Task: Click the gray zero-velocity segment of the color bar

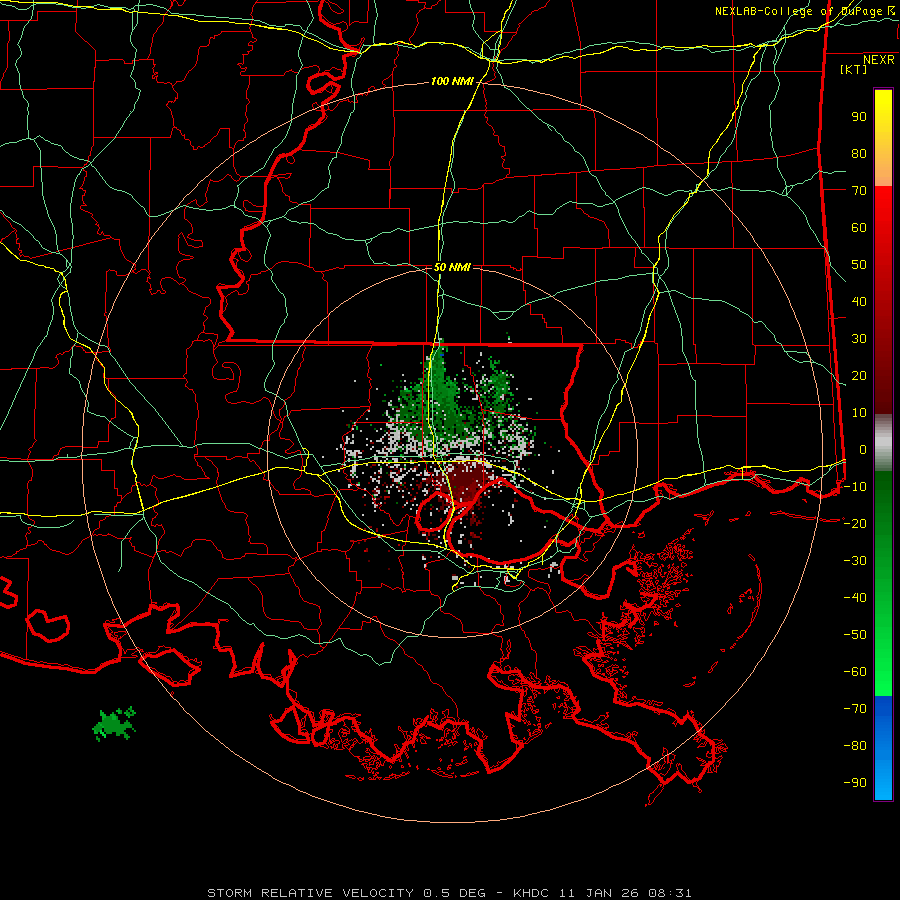Action: point(883,443)
